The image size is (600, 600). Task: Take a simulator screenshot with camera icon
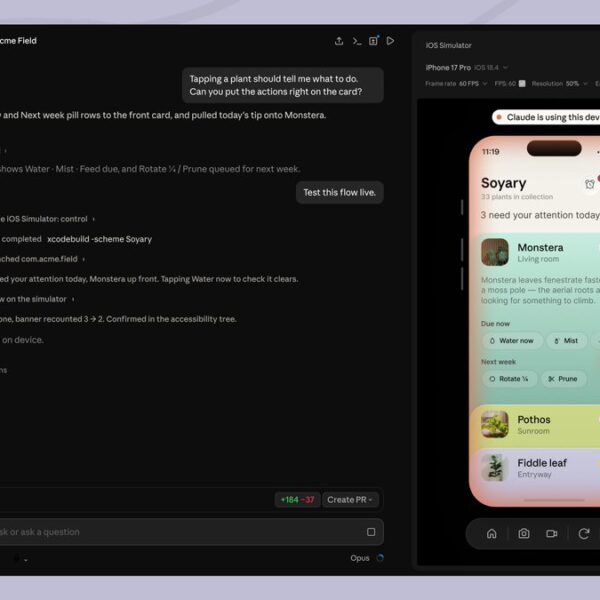[524, 533]
